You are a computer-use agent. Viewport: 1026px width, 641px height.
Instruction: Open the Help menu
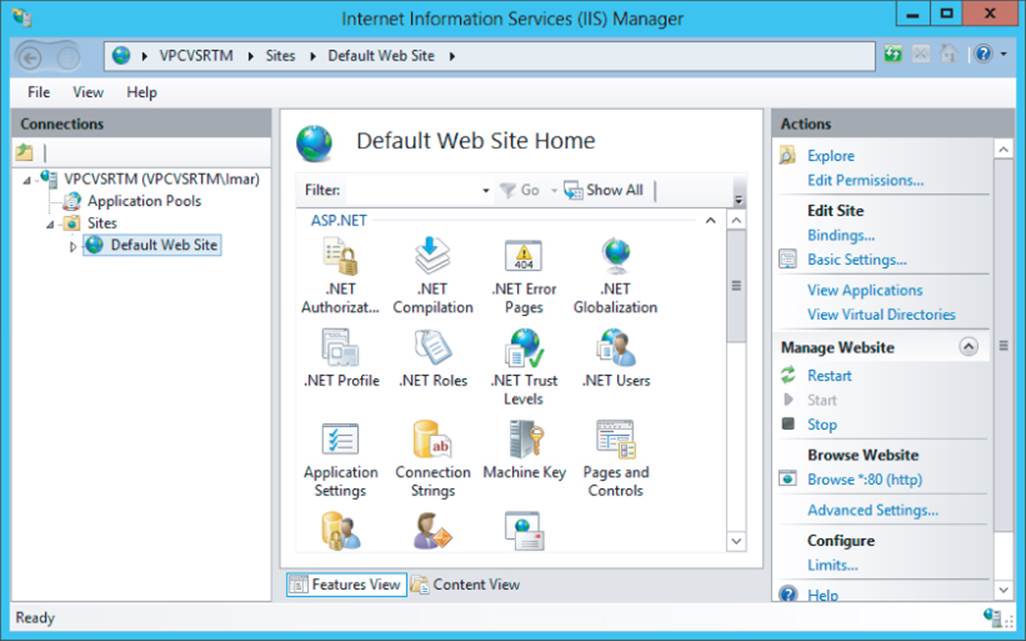tap(141, 92)
